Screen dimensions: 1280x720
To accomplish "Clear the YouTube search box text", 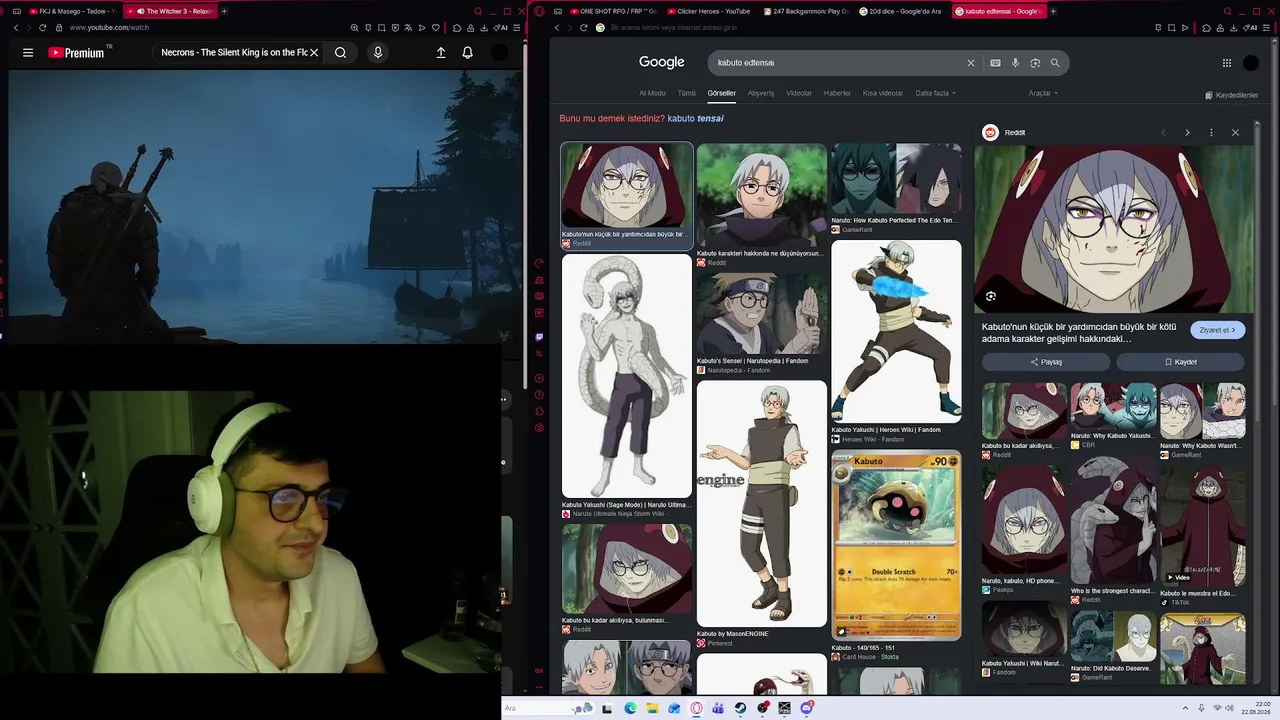I will pos(314,53).
